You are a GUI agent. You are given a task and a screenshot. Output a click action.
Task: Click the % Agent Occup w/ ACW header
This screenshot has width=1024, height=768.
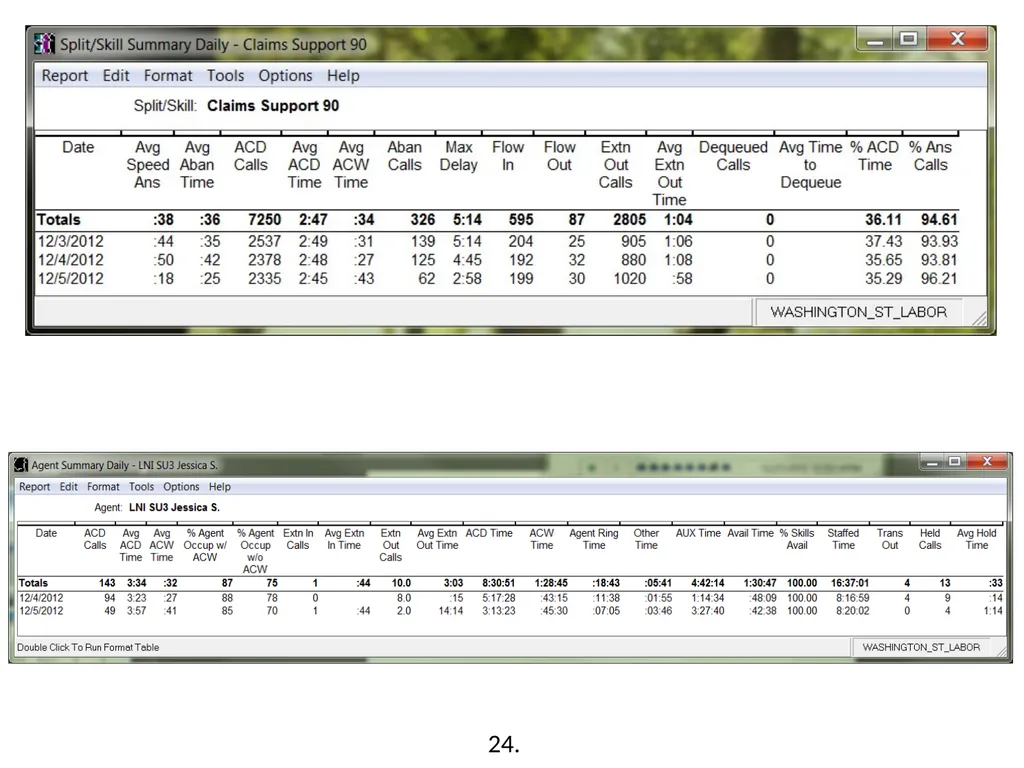click(x=205, y=545)
